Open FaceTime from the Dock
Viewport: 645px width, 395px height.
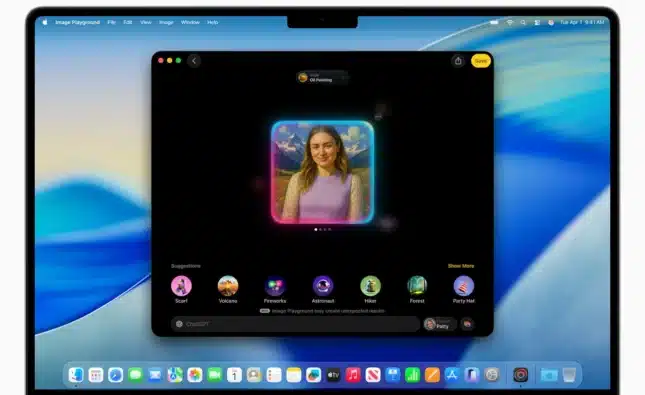click(x=214, y=375)
